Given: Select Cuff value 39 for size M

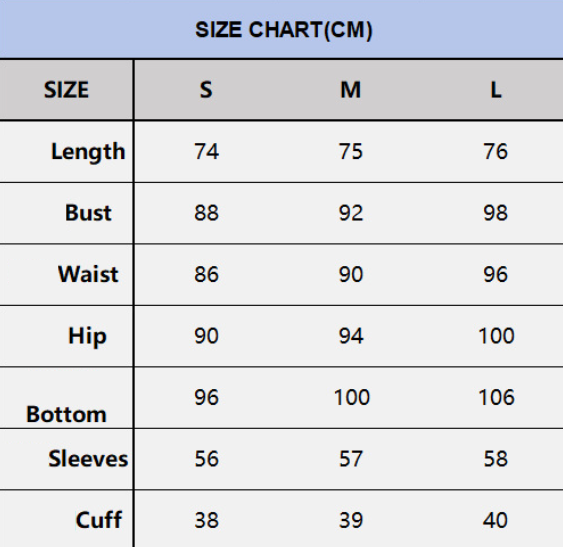Looking at the screenshot, I should coord(351,520).
